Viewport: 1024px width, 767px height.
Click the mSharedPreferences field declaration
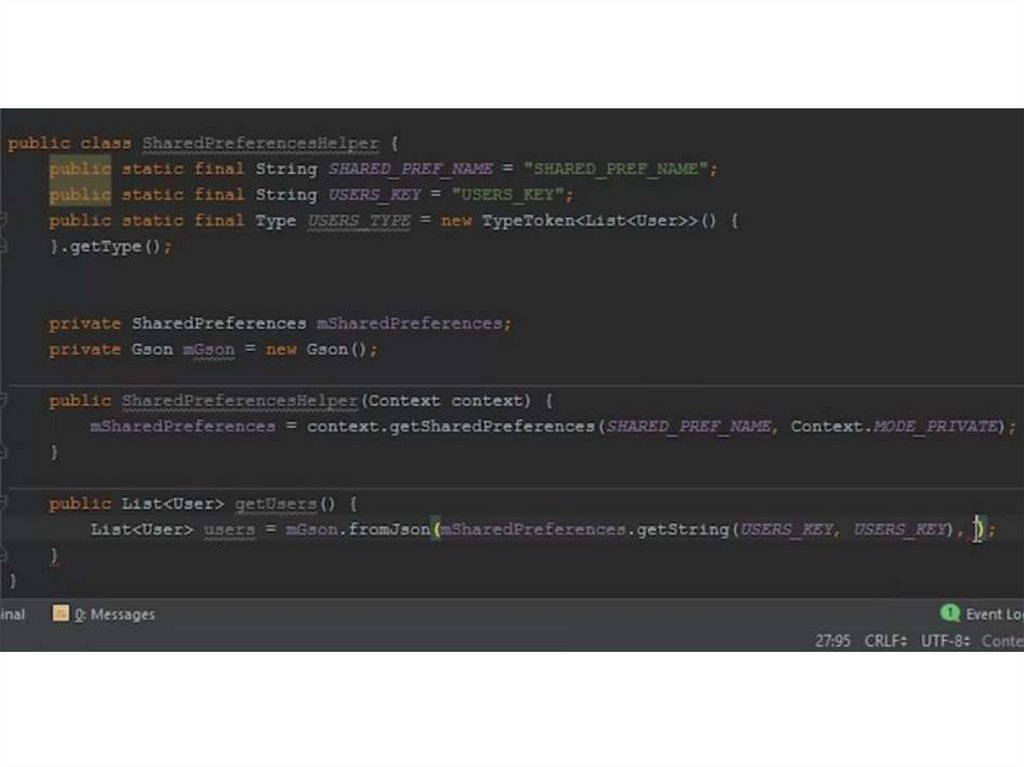point(409,323)
